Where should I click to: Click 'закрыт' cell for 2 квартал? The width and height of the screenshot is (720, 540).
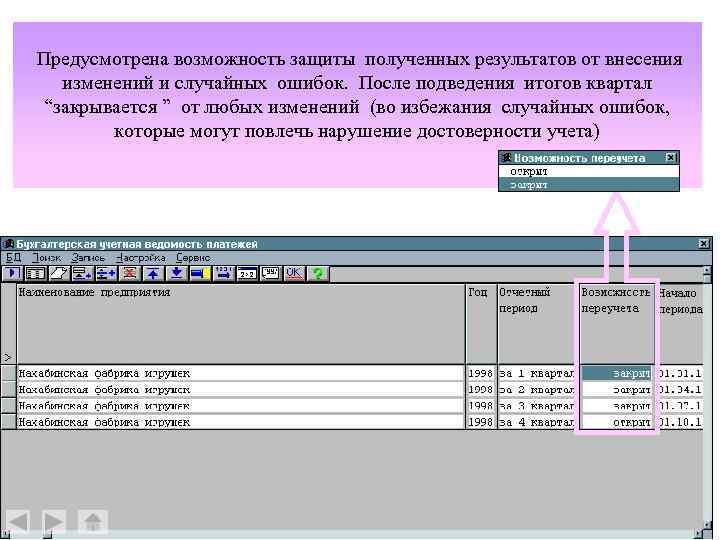tap(617, 389)
